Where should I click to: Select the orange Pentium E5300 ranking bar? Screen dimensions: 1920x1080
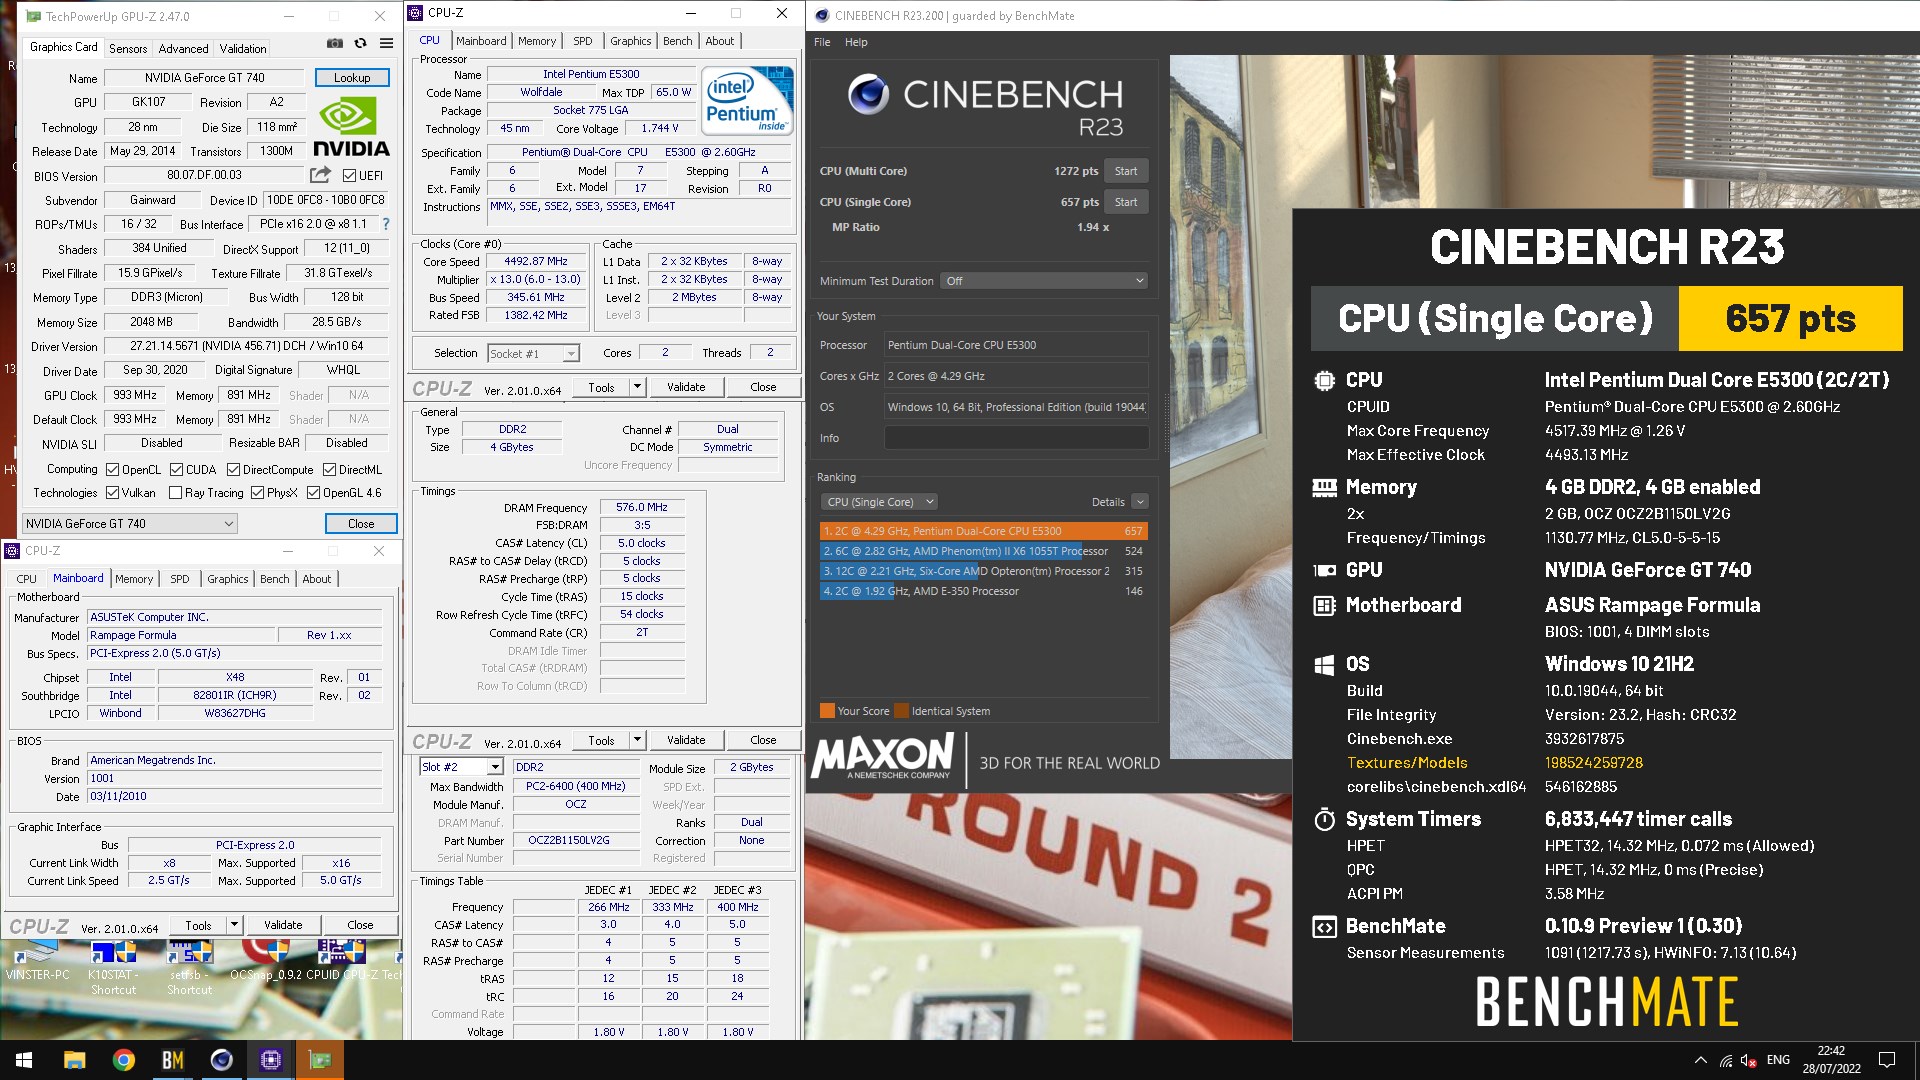click(983, 531)
